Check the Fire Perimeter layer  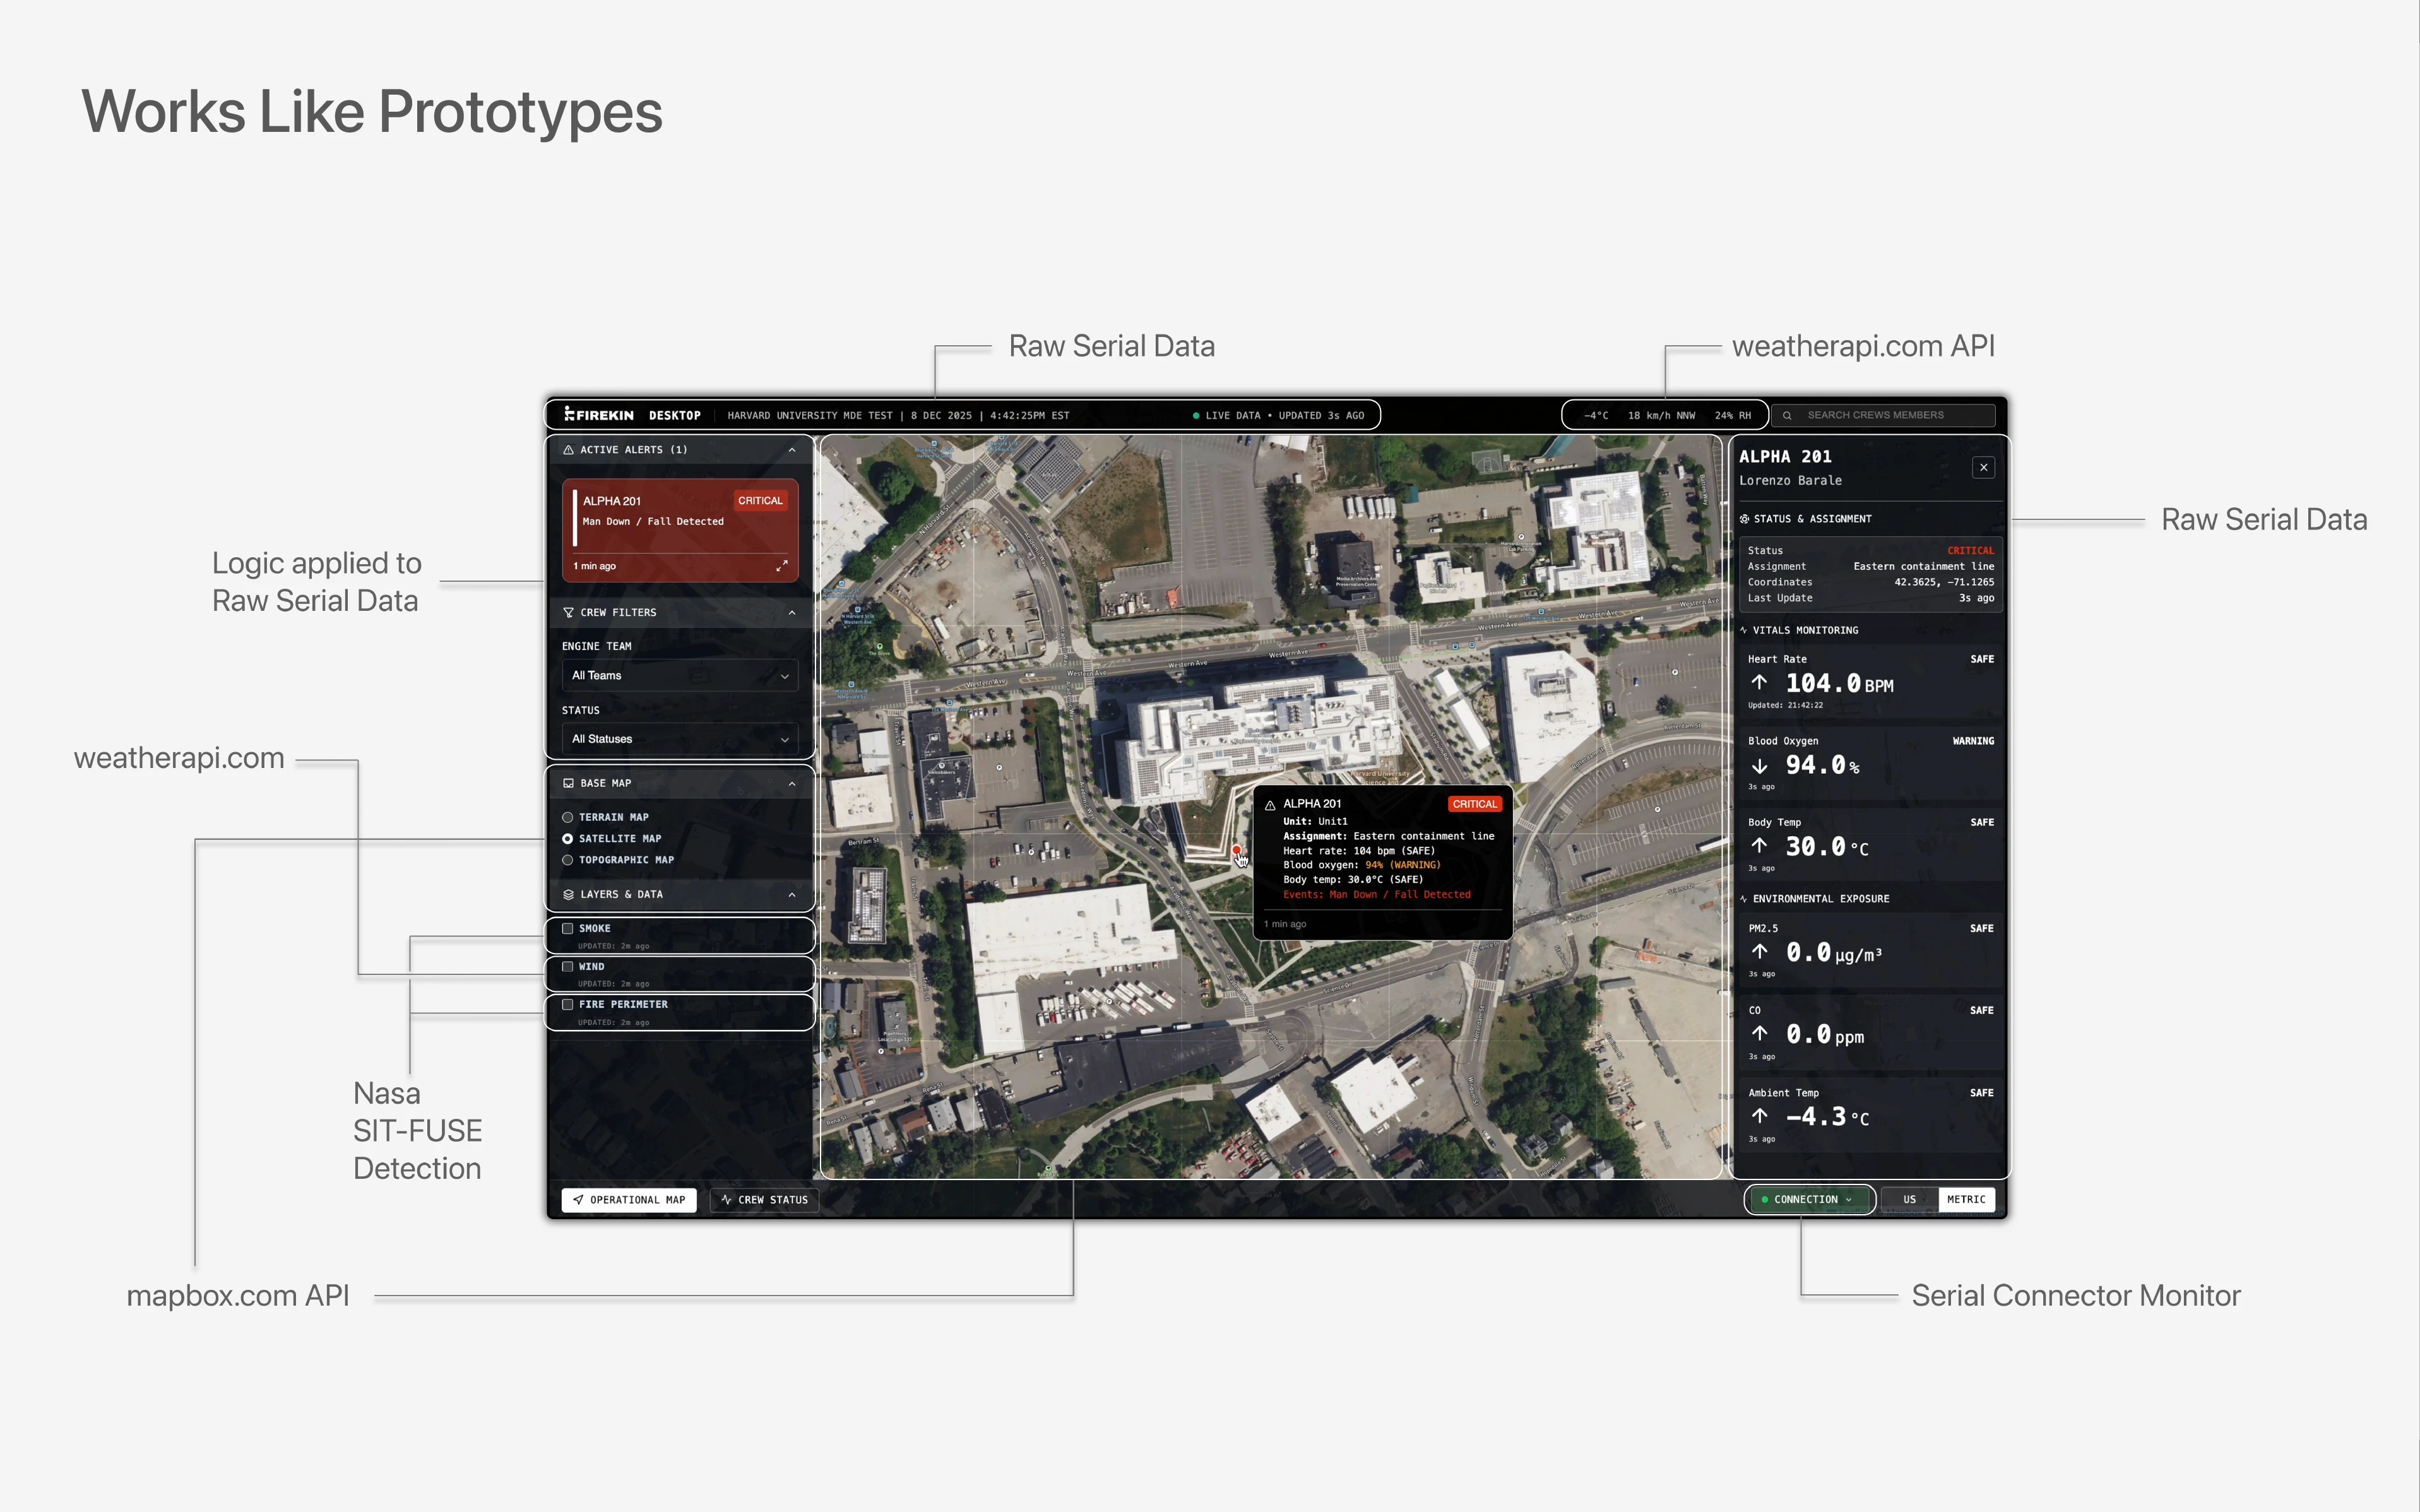coord(568,1005)
